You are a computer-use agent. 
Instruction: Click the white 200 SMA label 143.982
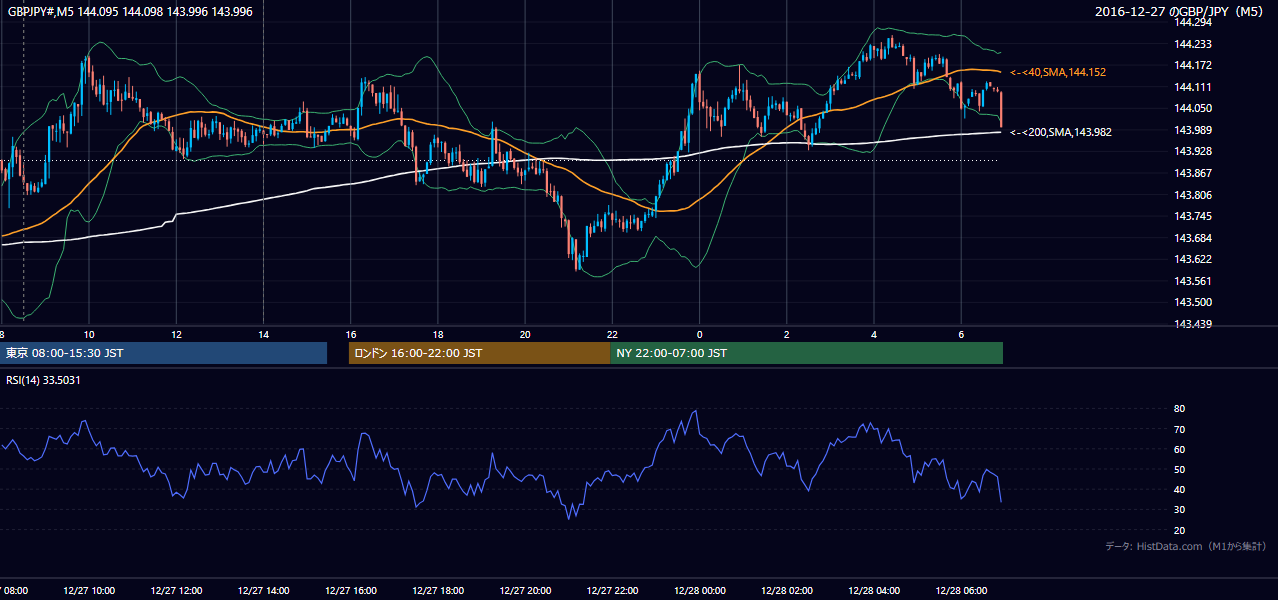point(1061,132)
